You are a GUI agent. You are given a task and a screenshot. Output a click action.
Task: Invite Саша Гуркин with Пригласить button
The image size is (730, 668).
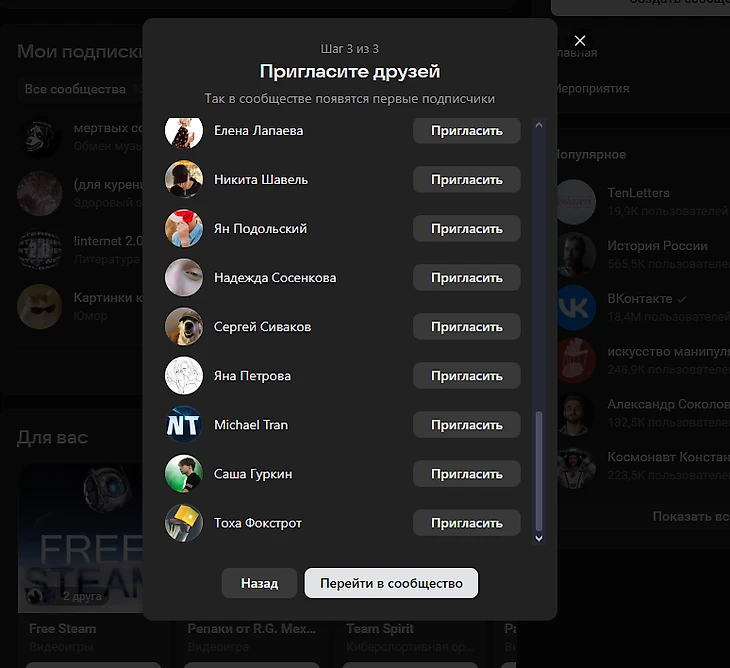pyautogui.click(x=466, y=474)
